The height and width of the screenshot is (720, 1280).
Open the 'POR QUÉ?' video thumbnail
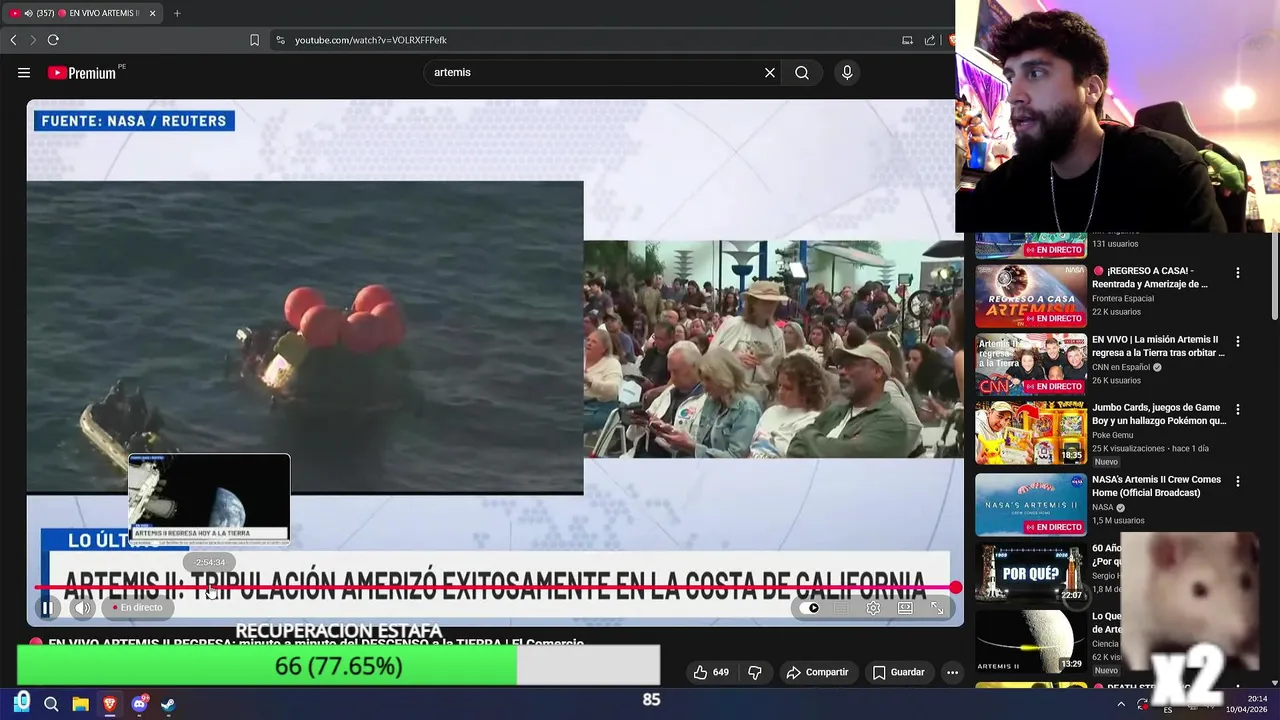click(1031, 573)
